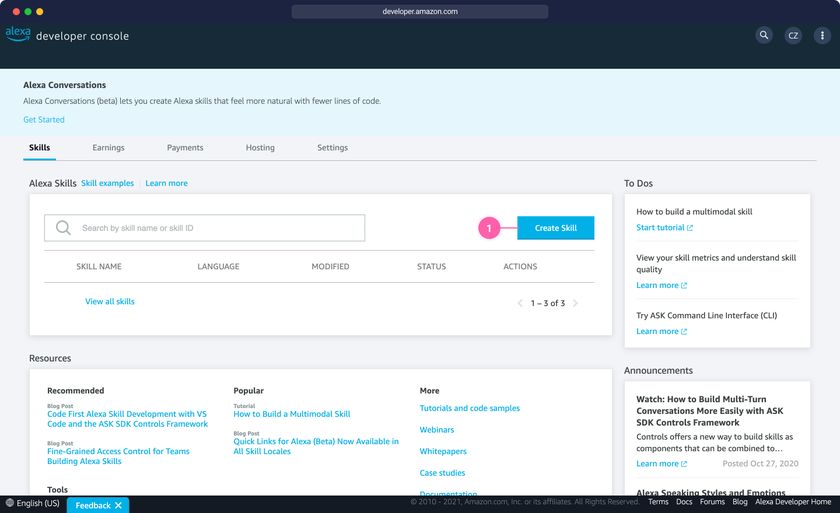This screenshot has height=513, width=840.
Task: Open Alexa Developer Home footer link
Action: (x=793, y=502)
